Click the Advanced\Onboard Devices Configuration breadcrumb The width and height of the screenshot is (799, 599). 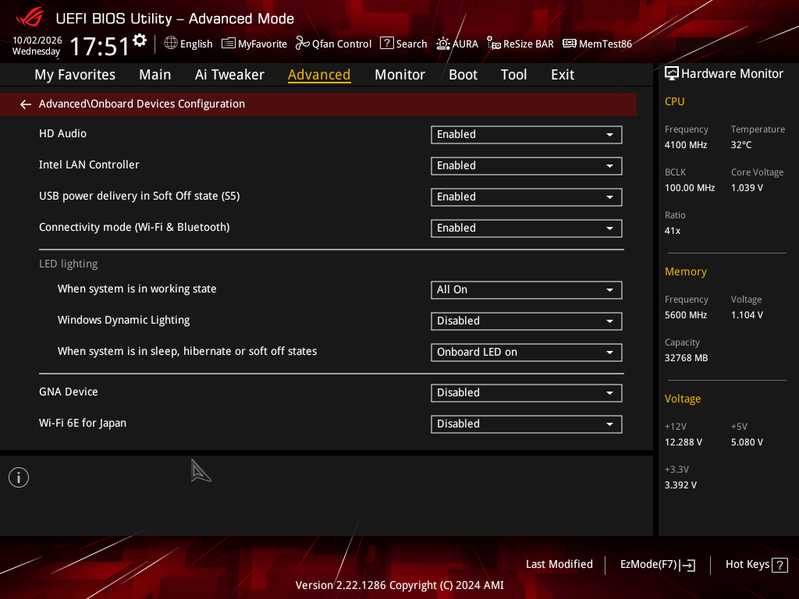[x=142, y=104]
